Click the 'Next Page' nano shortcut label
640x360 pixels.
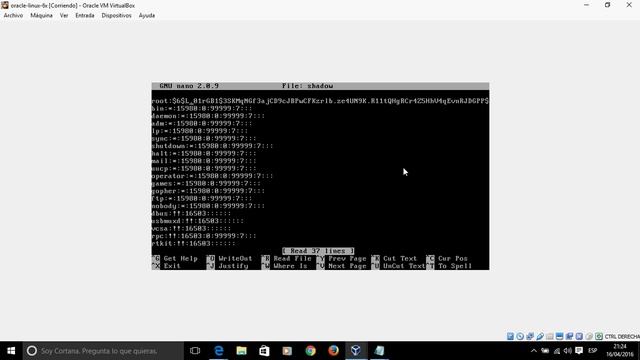[347, 266]
